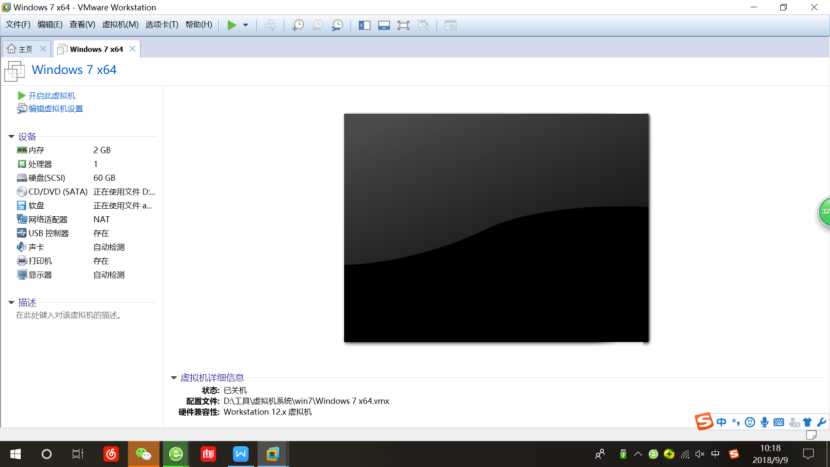Click the 2 GB memory value
This screenshot has width=830, height=467.
pos(102,150)
